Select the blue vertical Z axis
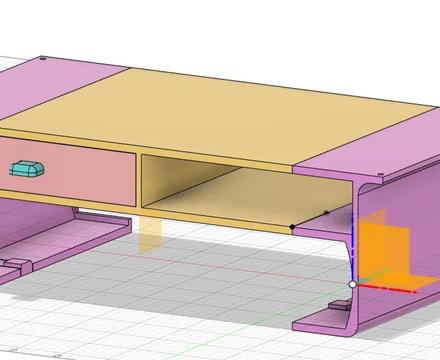Image resolution: width=440 pixels, height=360 pixels. (x=352, y=247)
